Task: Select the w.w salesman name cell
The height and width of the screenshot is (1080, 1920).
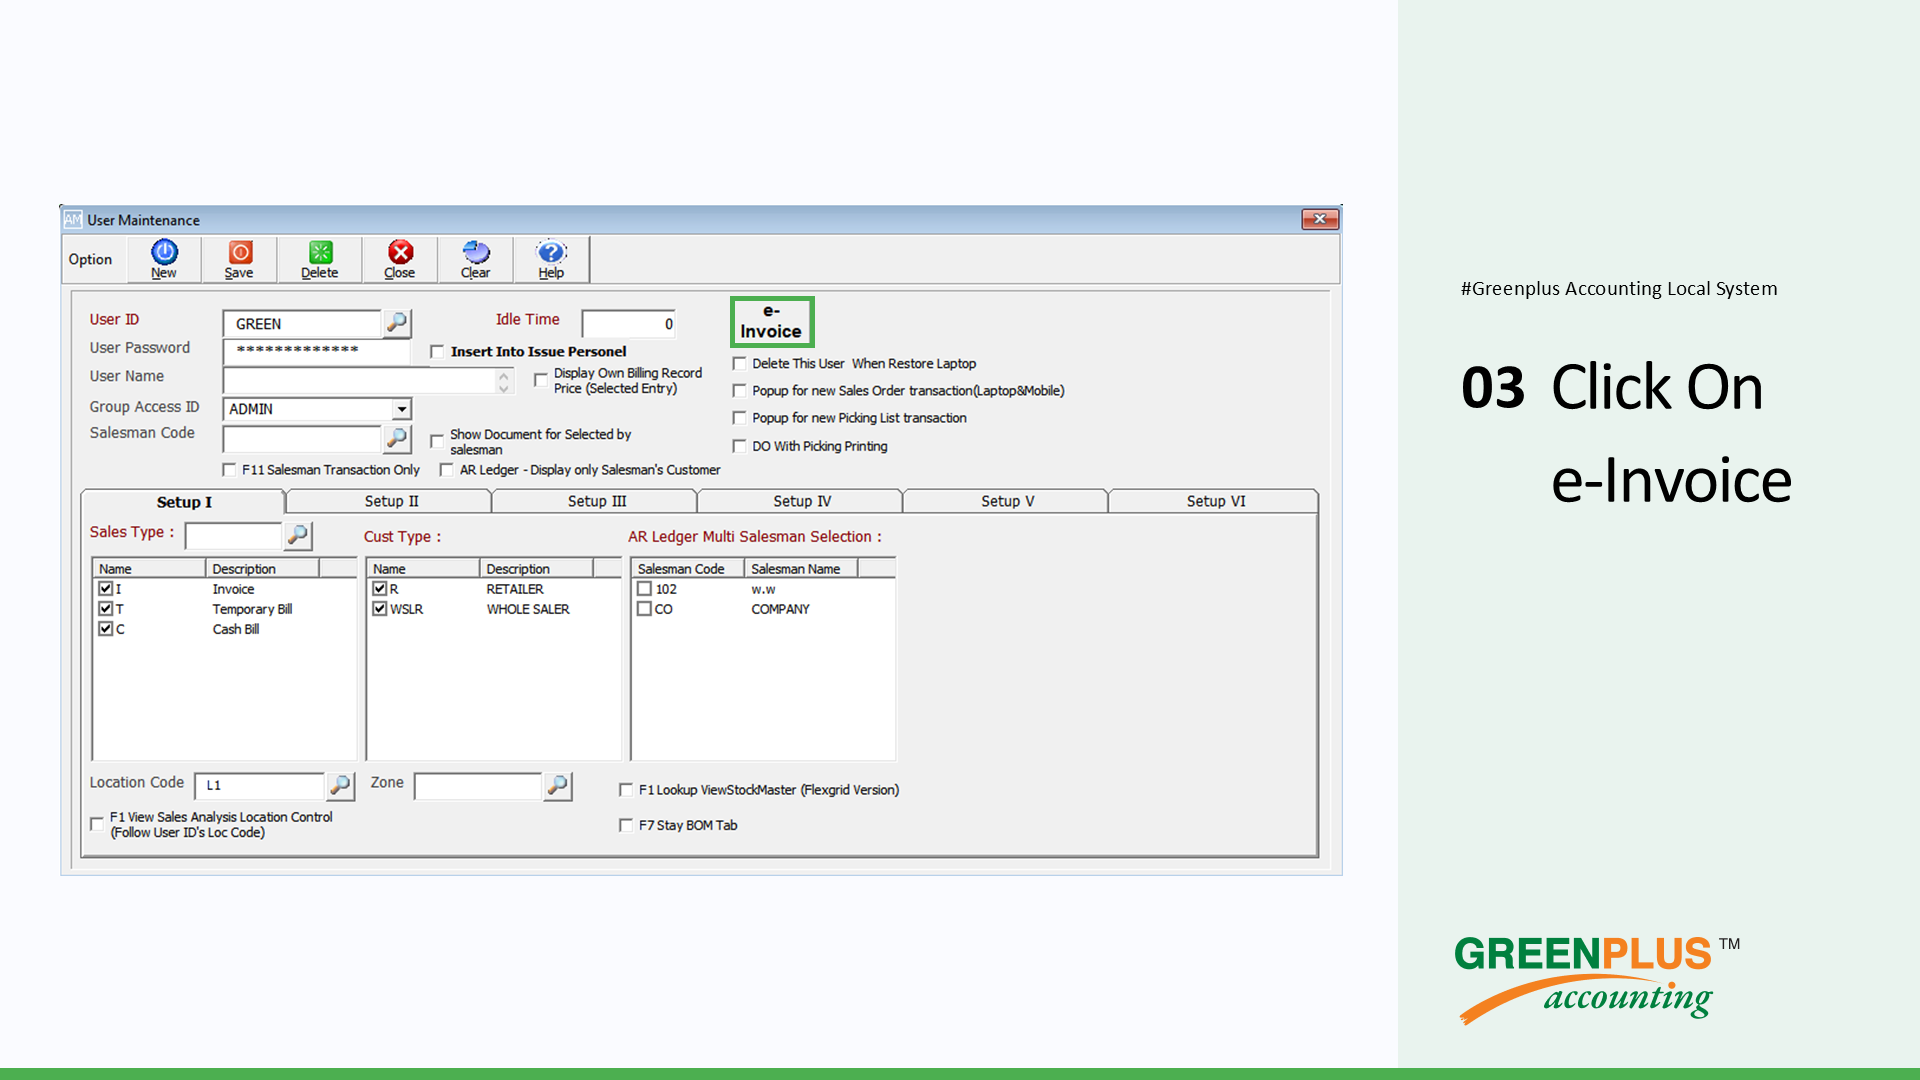Action: coord(764,589)
